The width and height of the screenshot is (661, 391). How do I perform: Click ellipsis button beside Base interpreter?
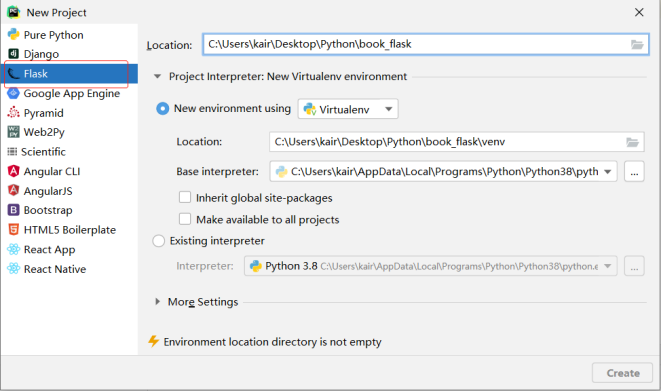coord(634,171)
